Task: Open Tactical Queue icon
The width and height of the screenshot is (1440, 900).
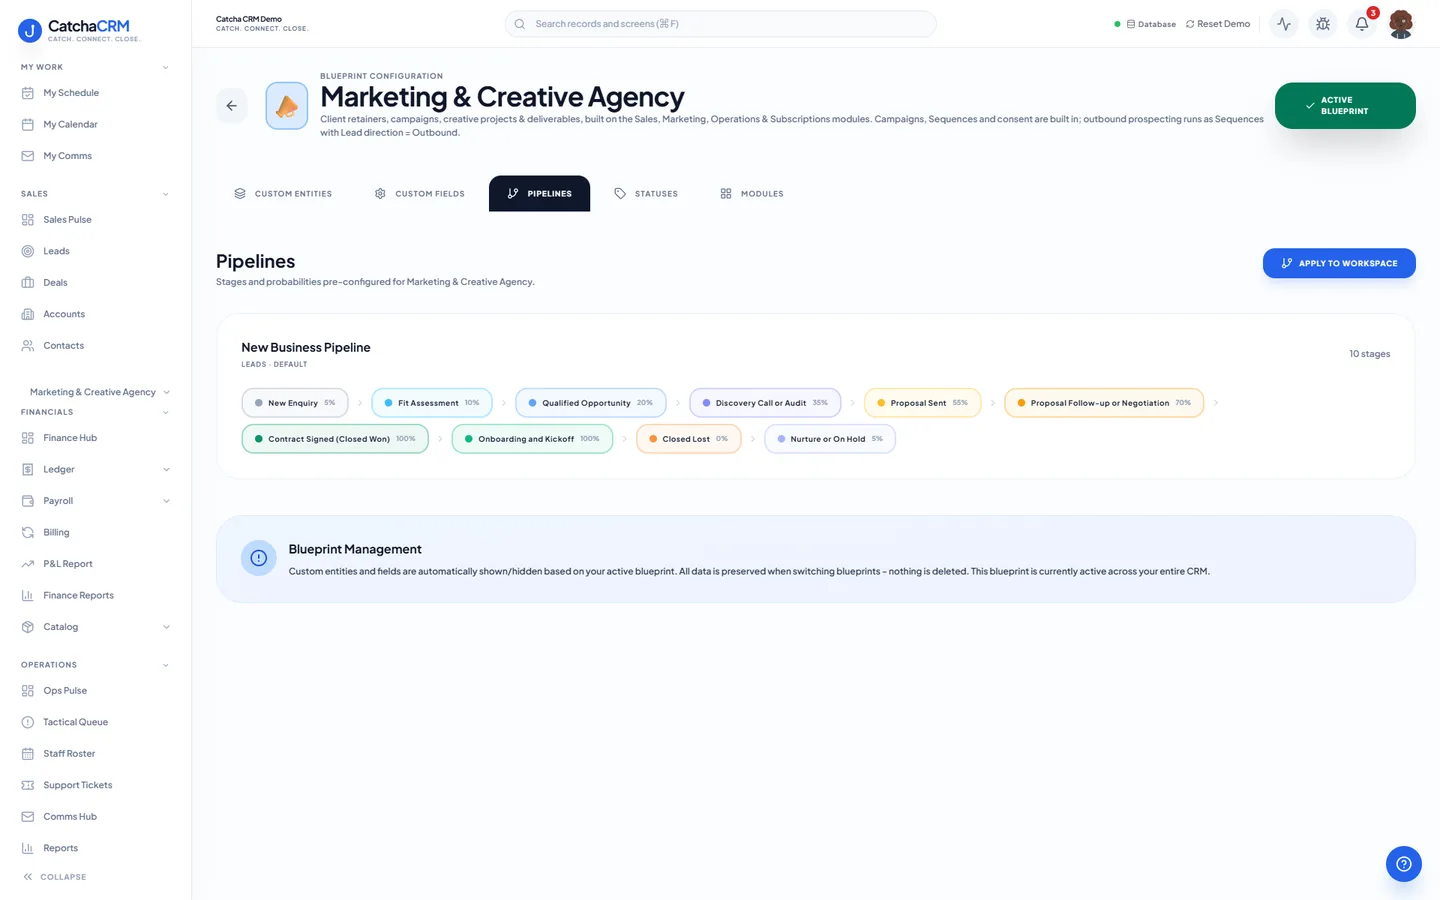Action: [28, 722]
